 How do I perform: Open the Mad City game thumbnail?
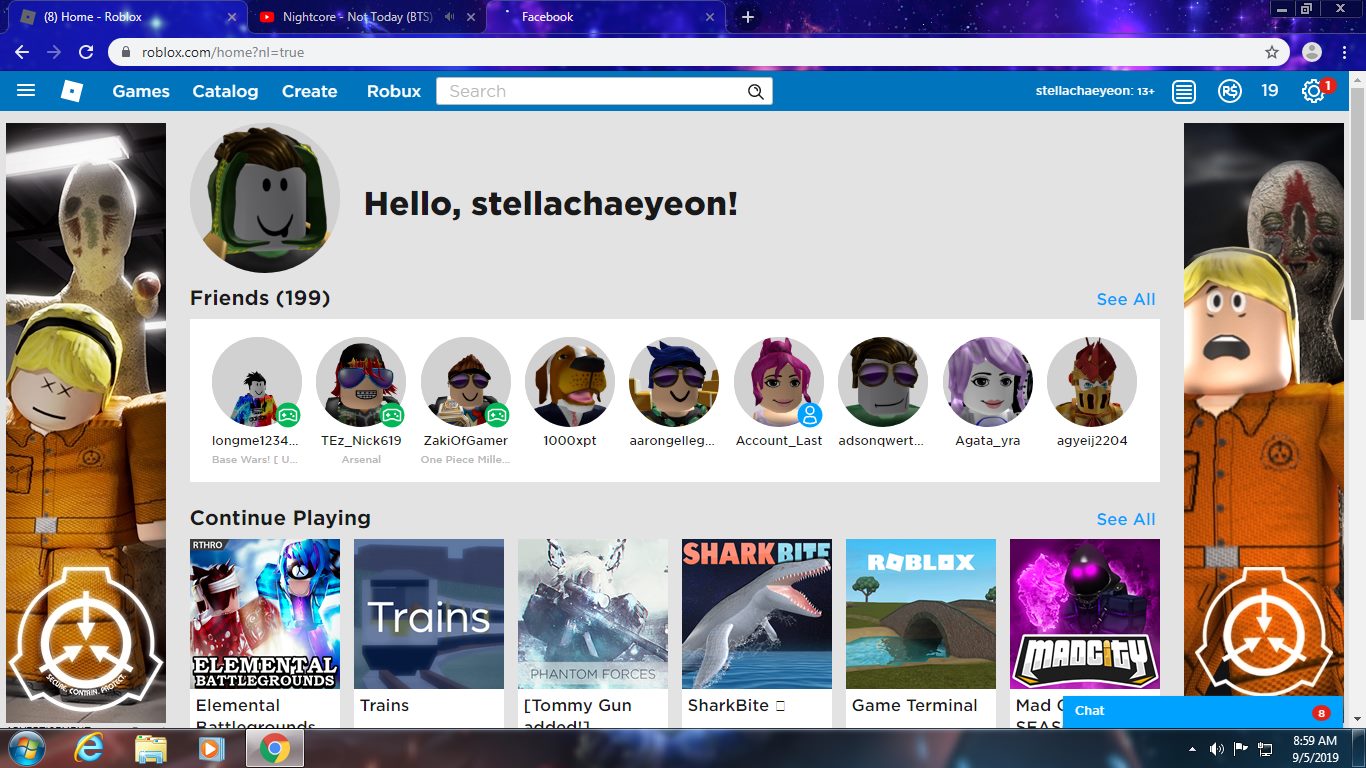pos(1085,614)
